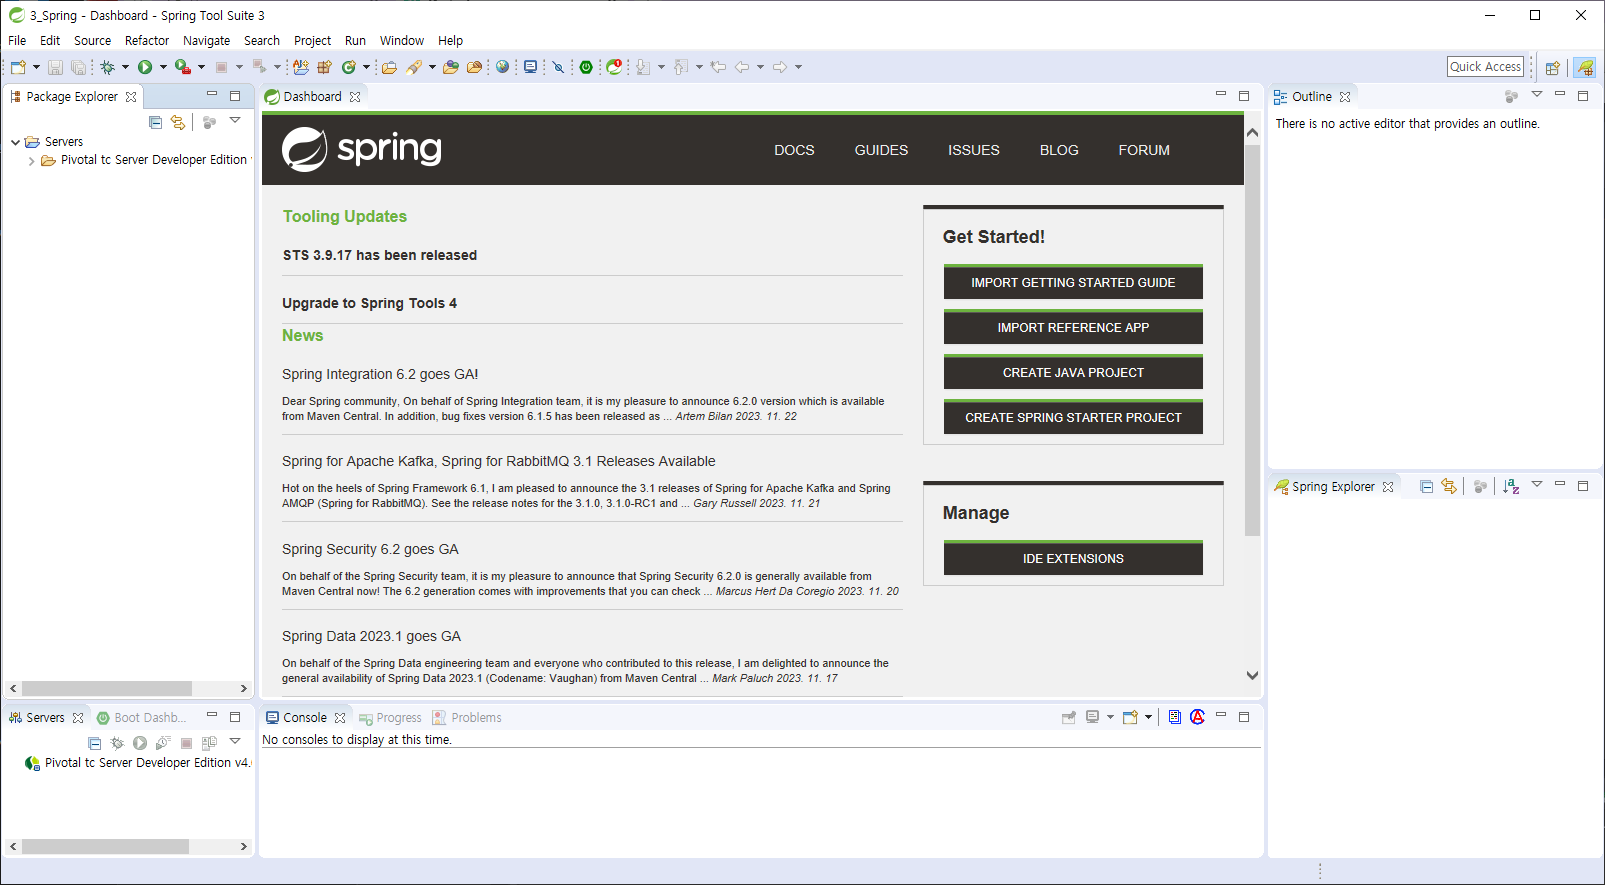The width and height of the screenshot is (1605, 885).
Task: Click the Open Web Browser globe icon
Action: coord(502,67)
